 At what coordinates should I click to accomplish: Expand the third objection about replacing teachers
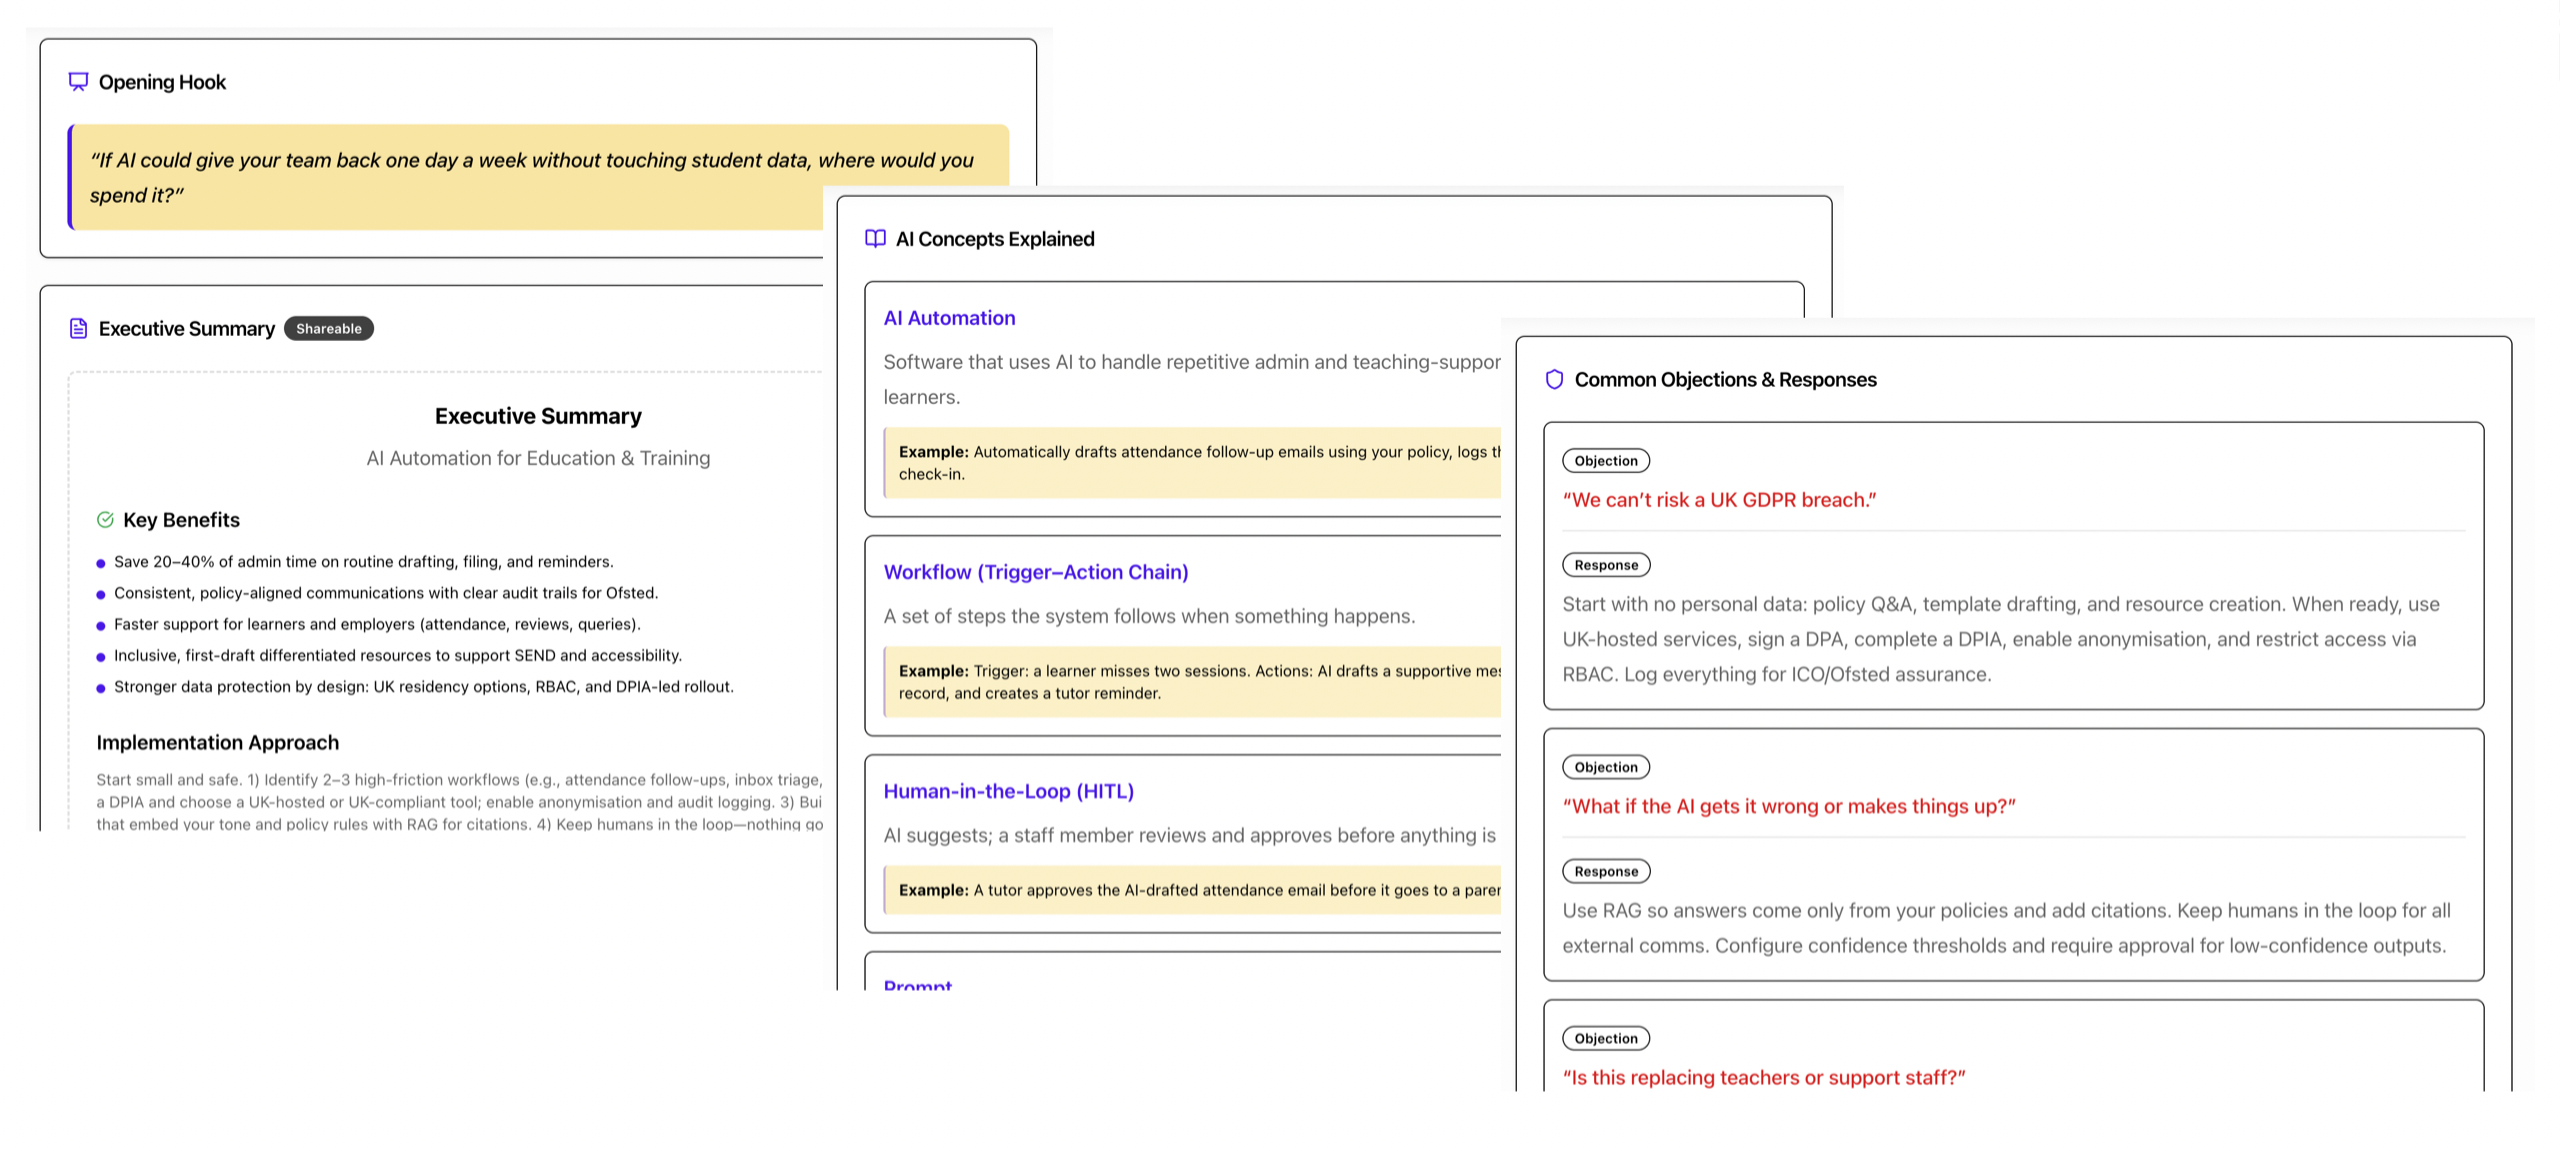click(1763, 1076)
